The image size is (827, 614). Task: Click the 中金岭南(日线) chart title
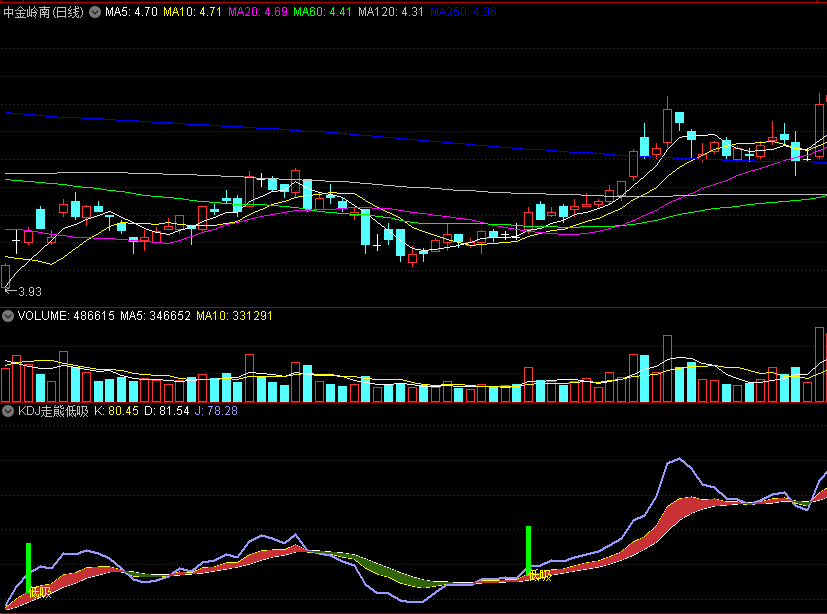(x=43, y=12)
